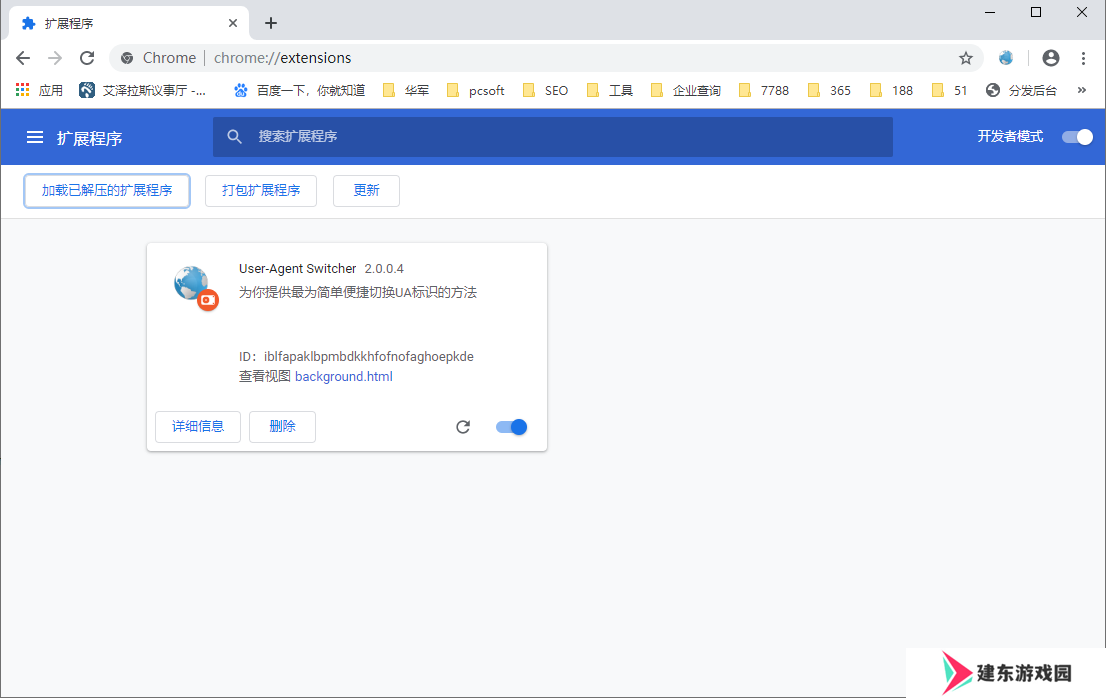Open a new tab with the plus button

271,23
